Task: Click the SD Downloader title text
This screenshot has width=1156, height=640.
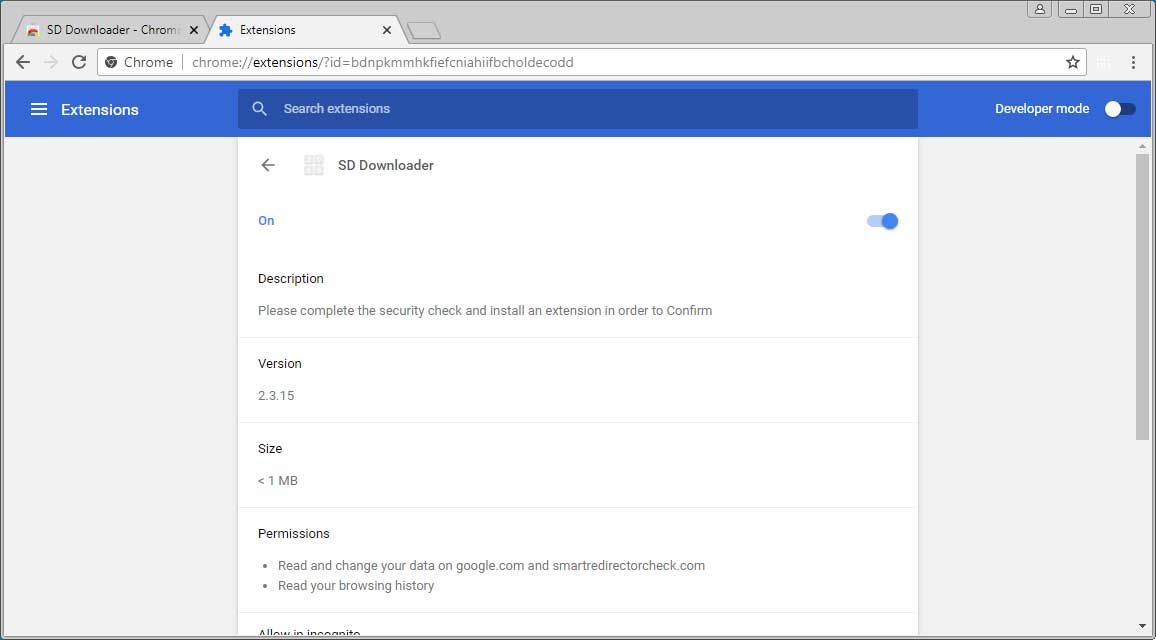Action: (x=386, y=165)
